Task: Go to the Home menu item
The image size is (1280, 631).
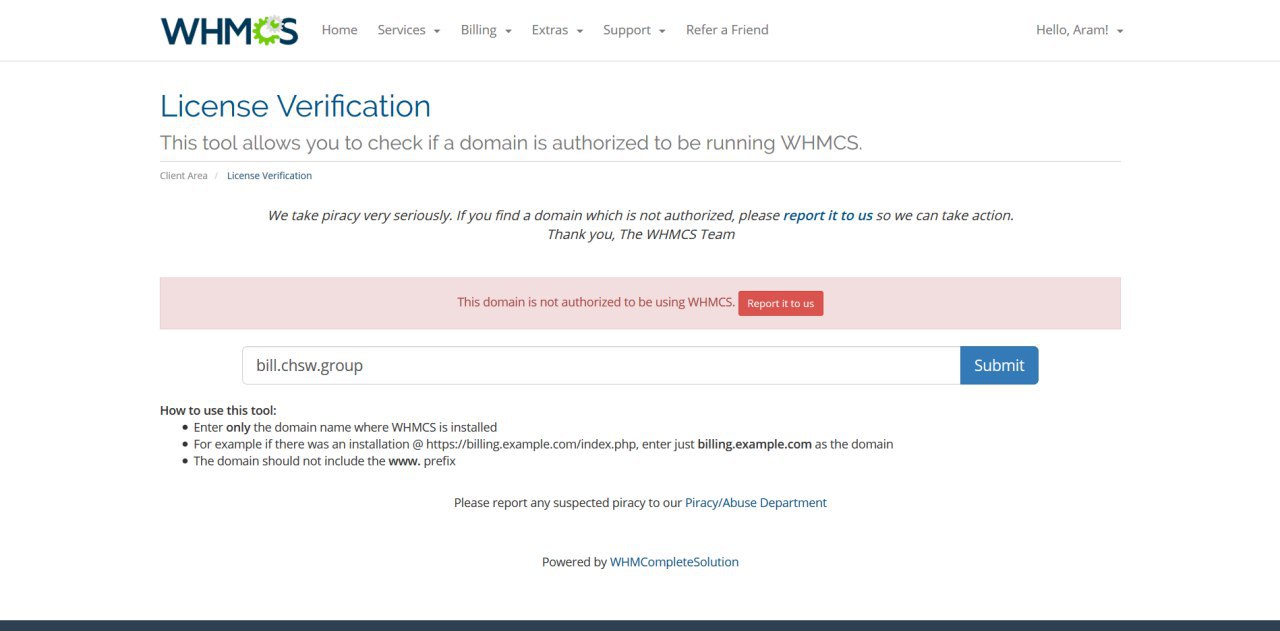Action: tap(339, 30)
